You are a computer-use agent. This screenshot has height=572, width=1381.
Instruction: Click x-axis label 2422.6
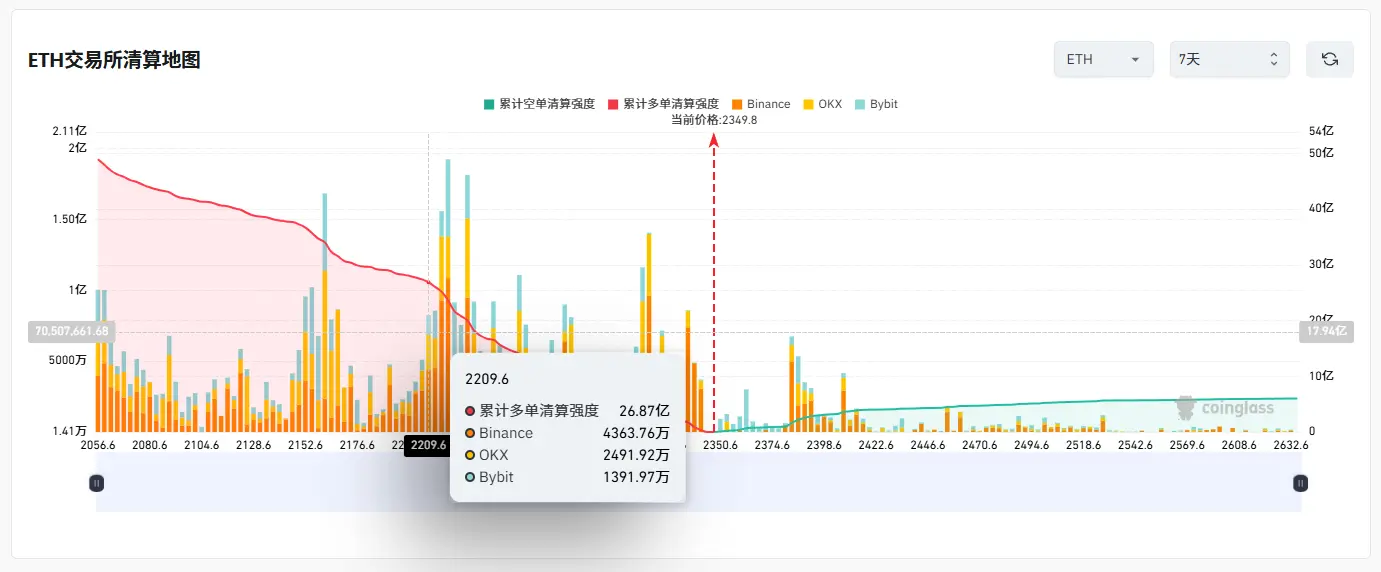click(876, 446)
